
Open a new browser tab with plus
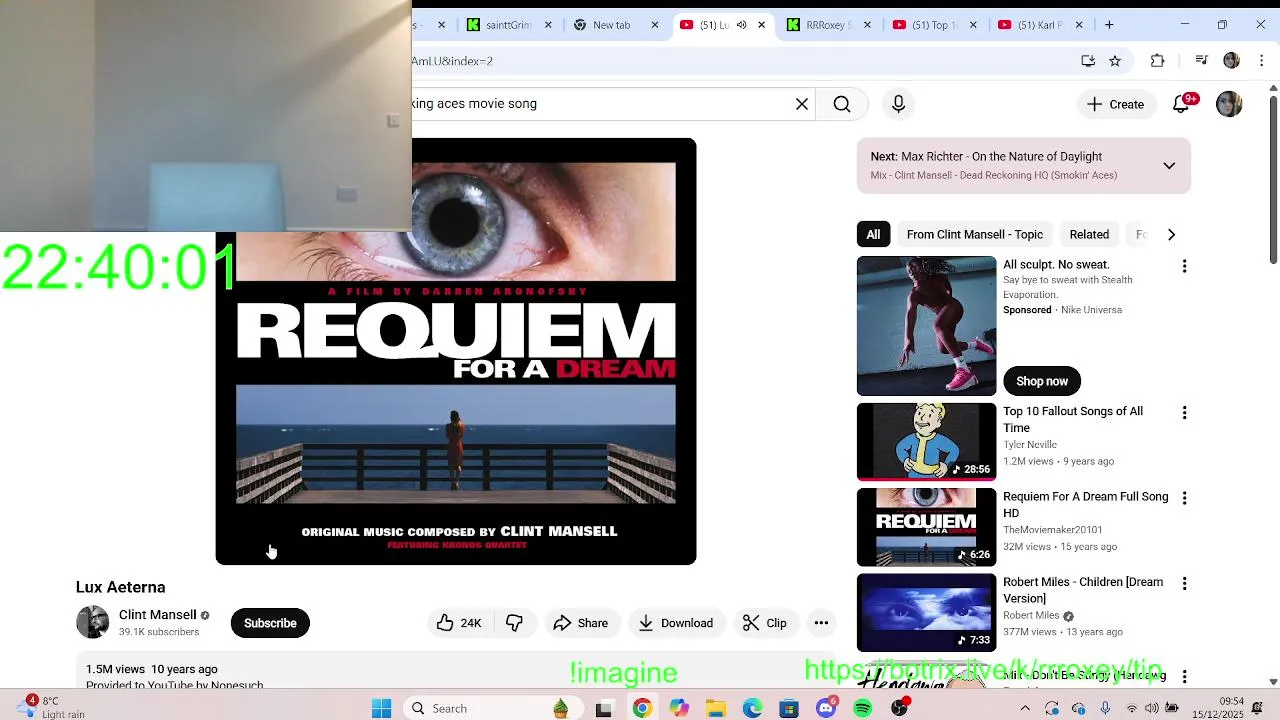1109,25
